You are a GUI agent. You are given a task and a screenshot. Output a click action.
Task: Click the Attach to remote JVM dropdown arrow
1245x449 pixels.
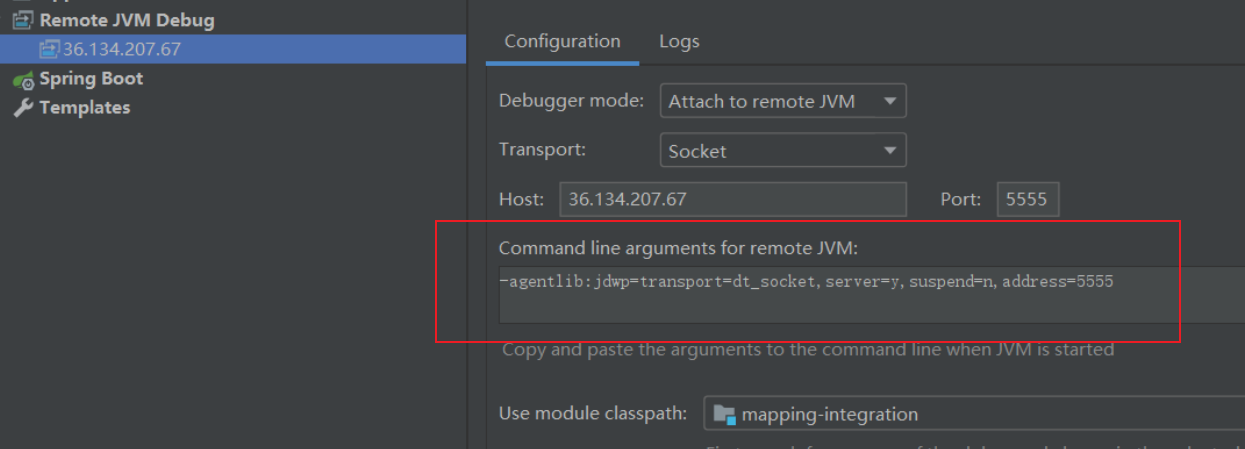click(x=889, y=101)
